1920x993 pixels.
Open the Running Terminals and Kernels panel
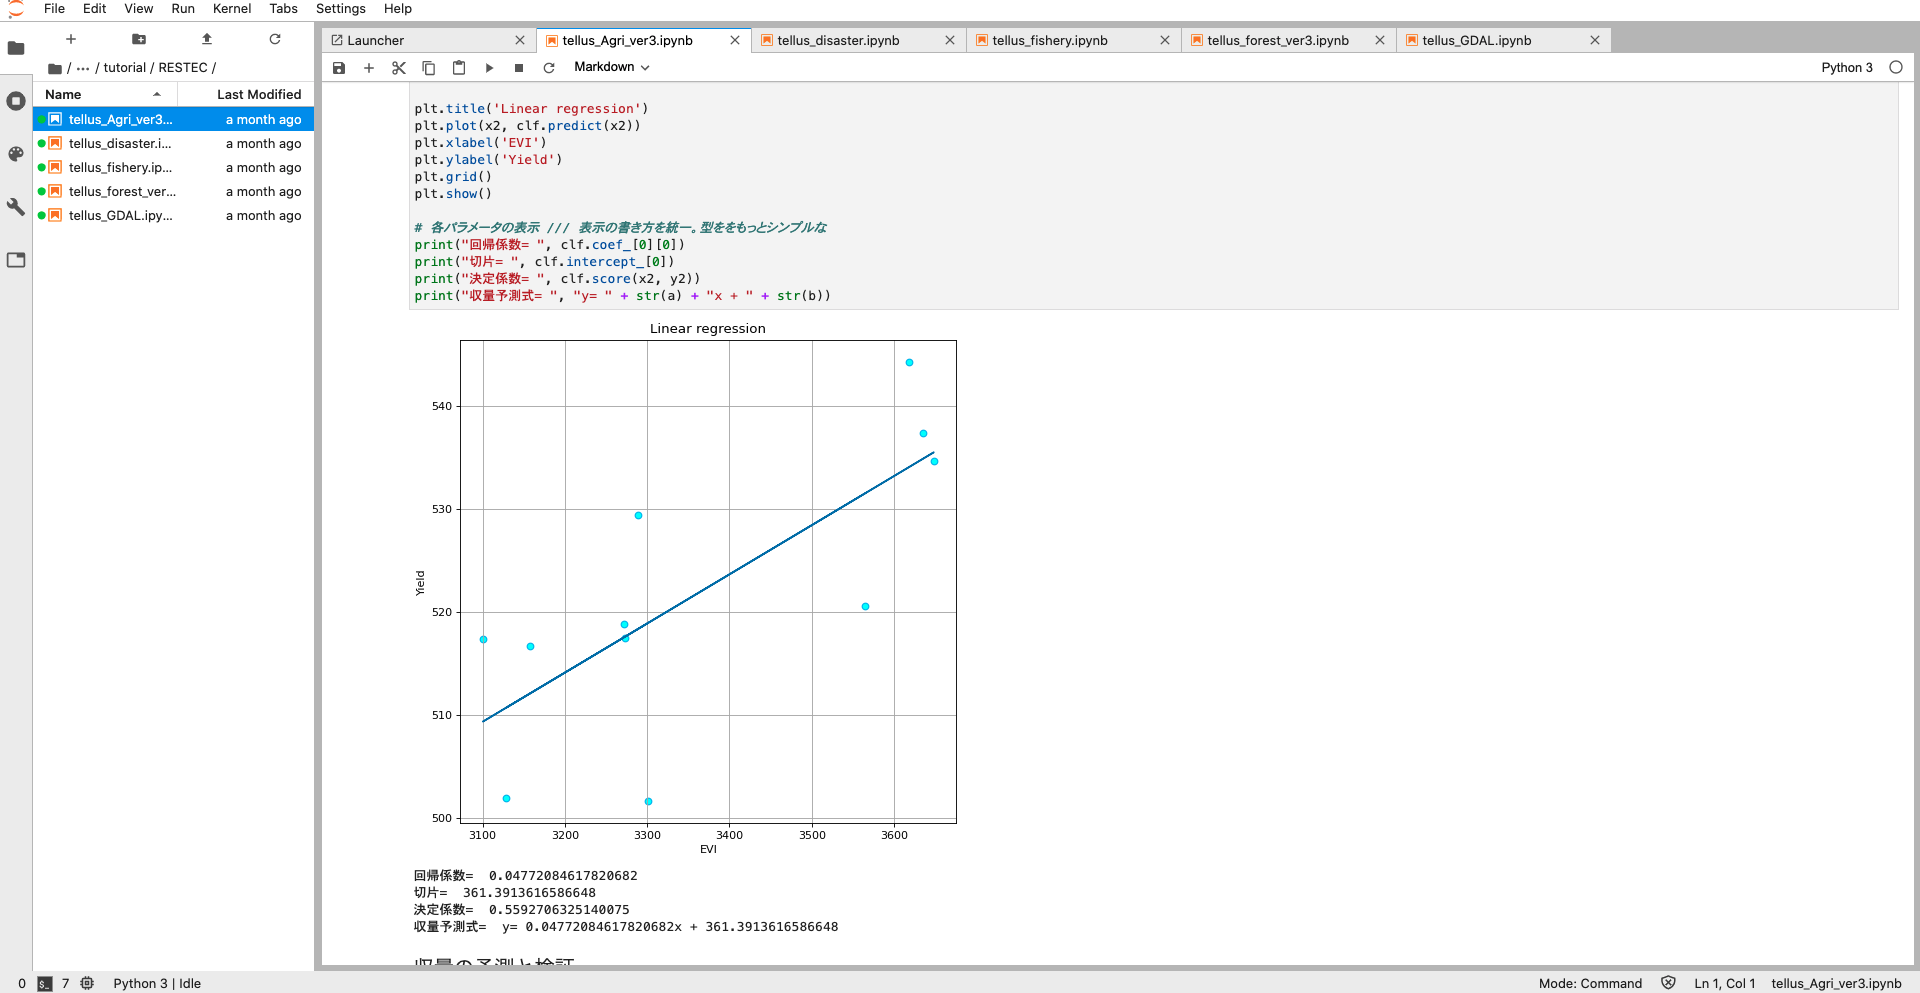coord(16,101)
